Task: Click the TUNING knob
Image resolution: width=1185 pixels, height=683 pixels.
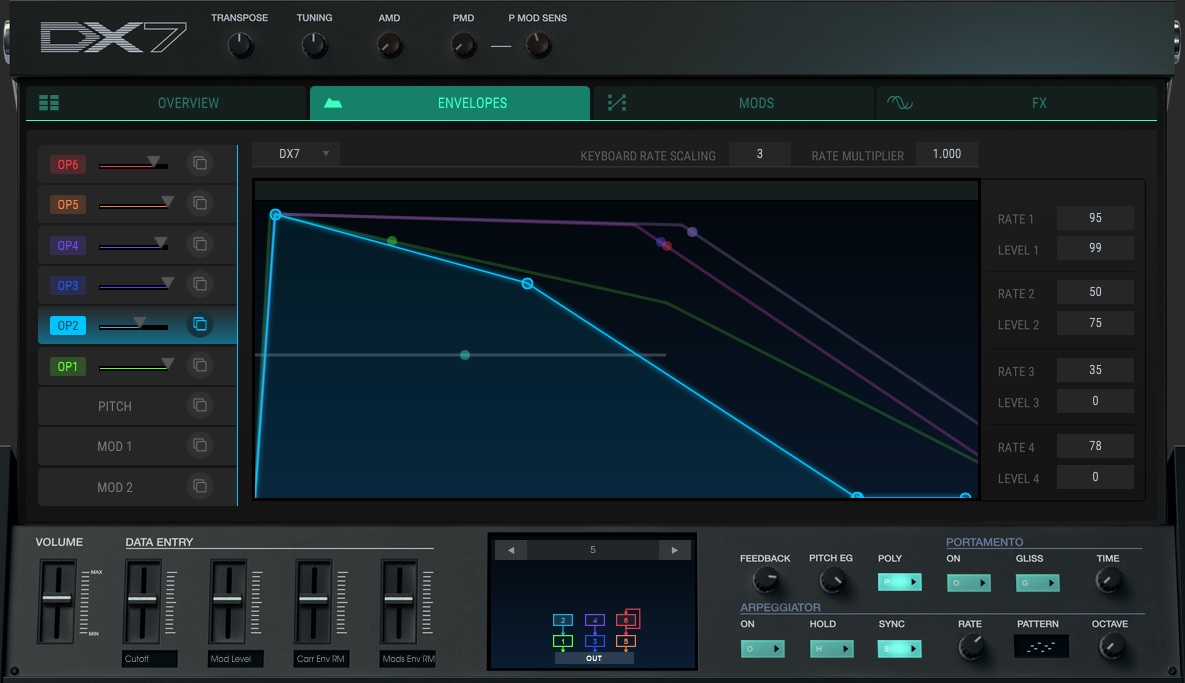Action: pos(314,46)
